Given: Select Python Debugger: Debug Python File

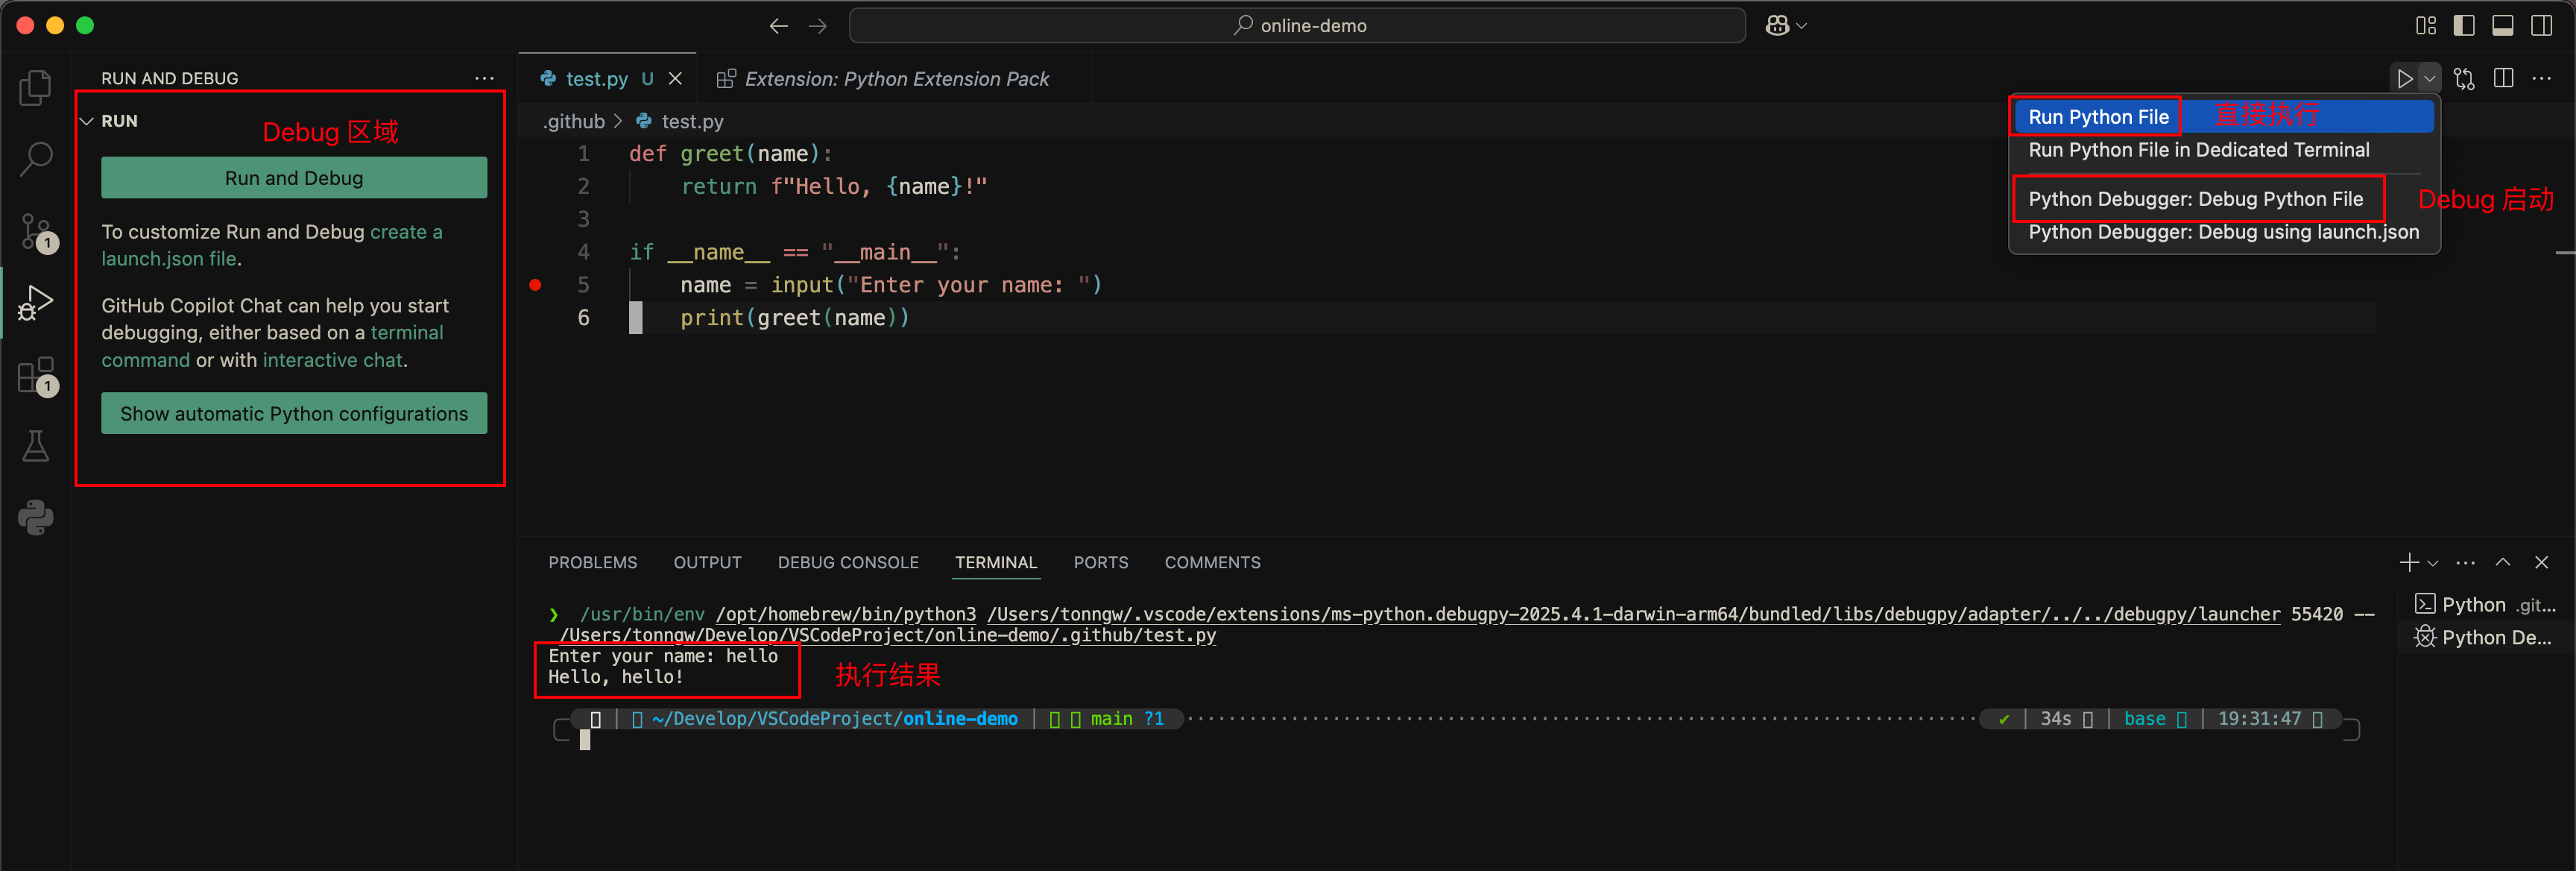Looking at the screenshot, I should pyautogui.click(x=2195, y=199).
